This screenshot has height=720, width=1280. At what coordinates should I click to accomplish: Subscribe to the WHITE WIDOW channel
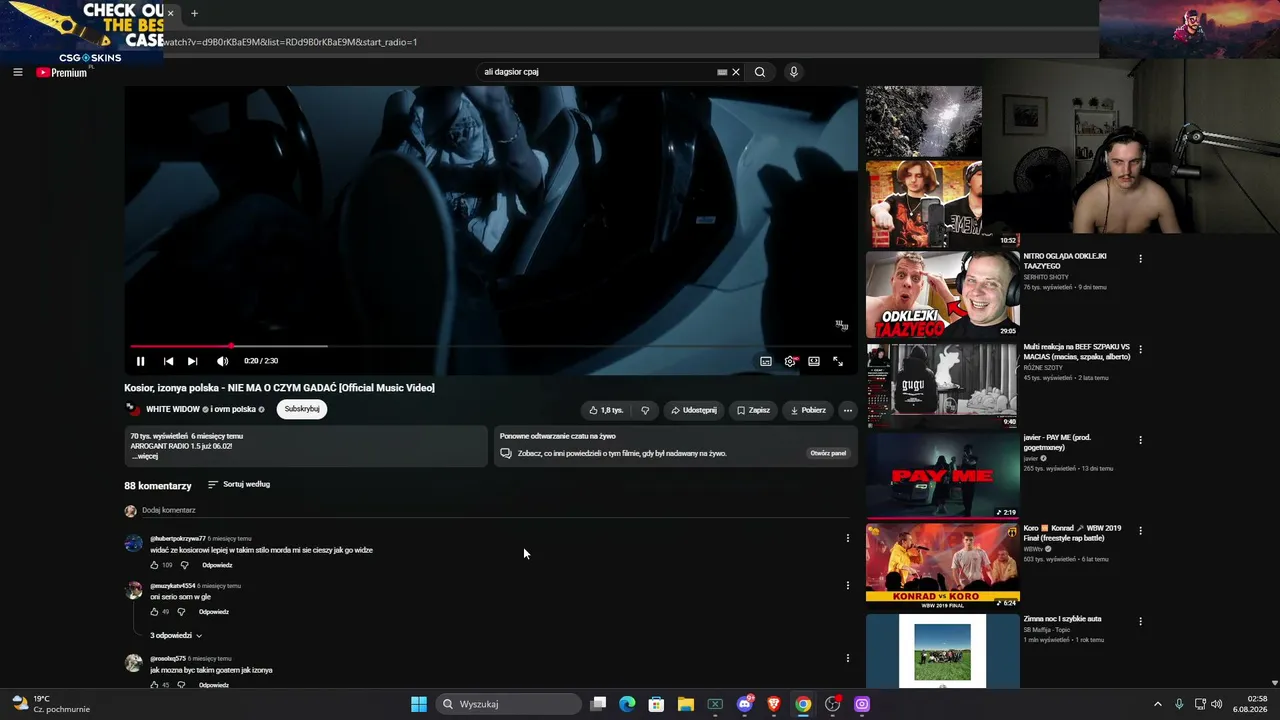click(x=302, y=409)
